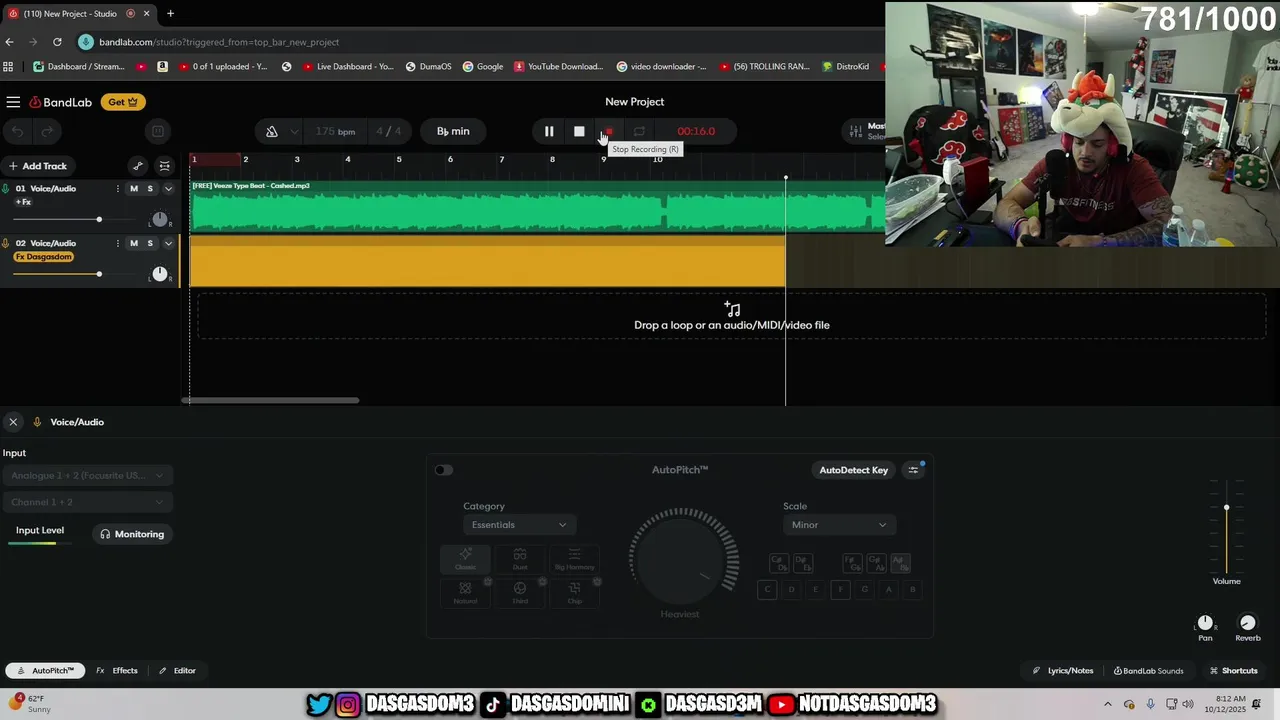Open track 02 three-dot menu
This screenshot has height=720, width=1280.
pyautogui.click(x=118, y=243)
